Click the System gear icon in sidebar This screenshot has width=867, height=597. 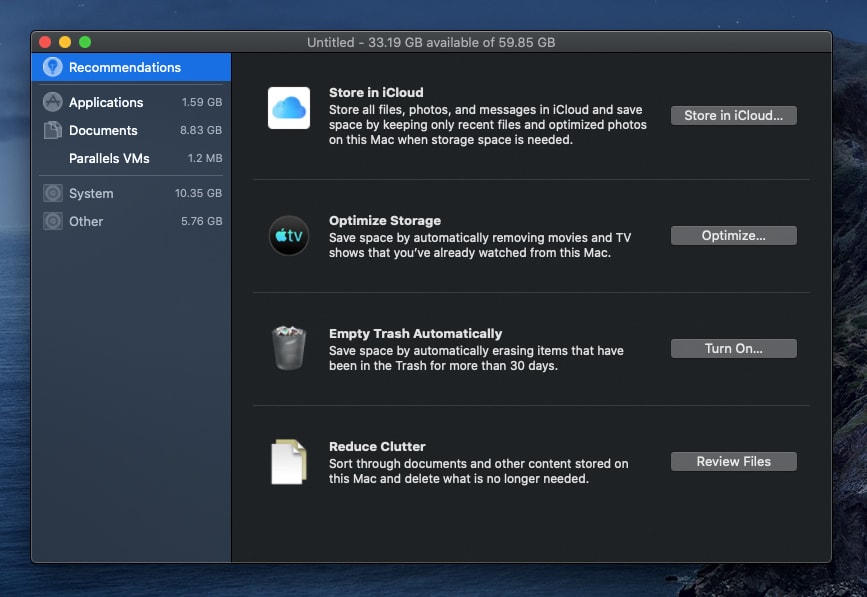(52, 193)
